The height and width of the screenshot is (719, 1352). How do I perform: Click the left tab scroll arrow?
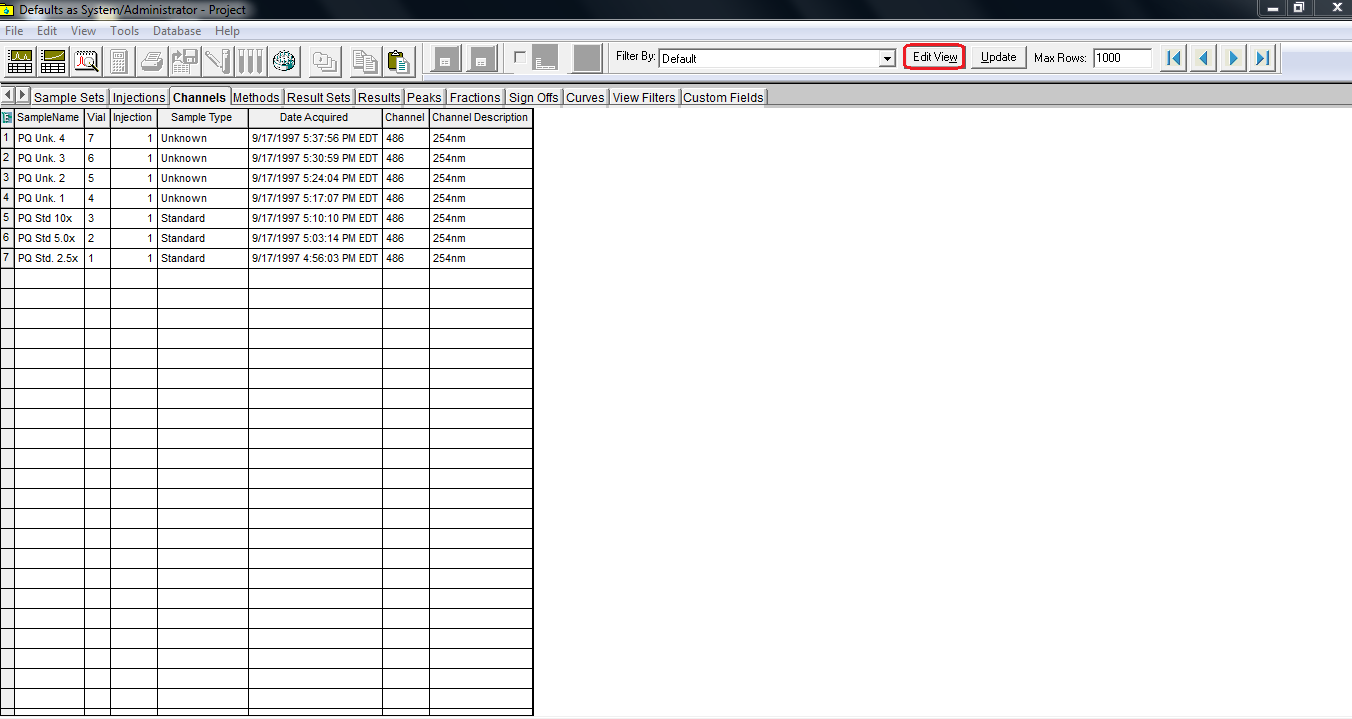(x=7, y=96)
